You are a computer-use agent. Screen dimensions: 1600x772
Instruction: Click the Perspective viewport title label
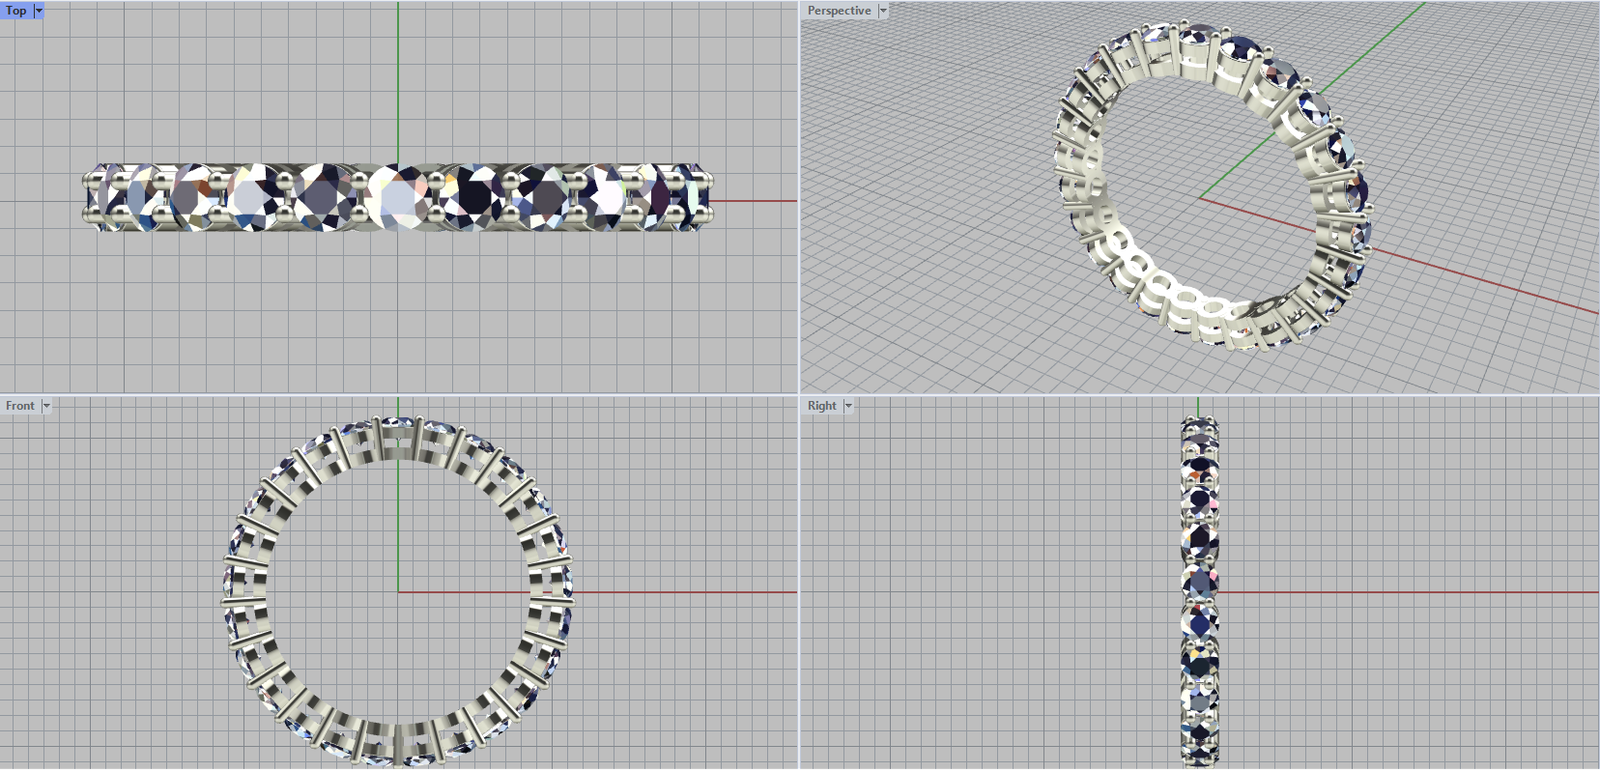(839, 10)
